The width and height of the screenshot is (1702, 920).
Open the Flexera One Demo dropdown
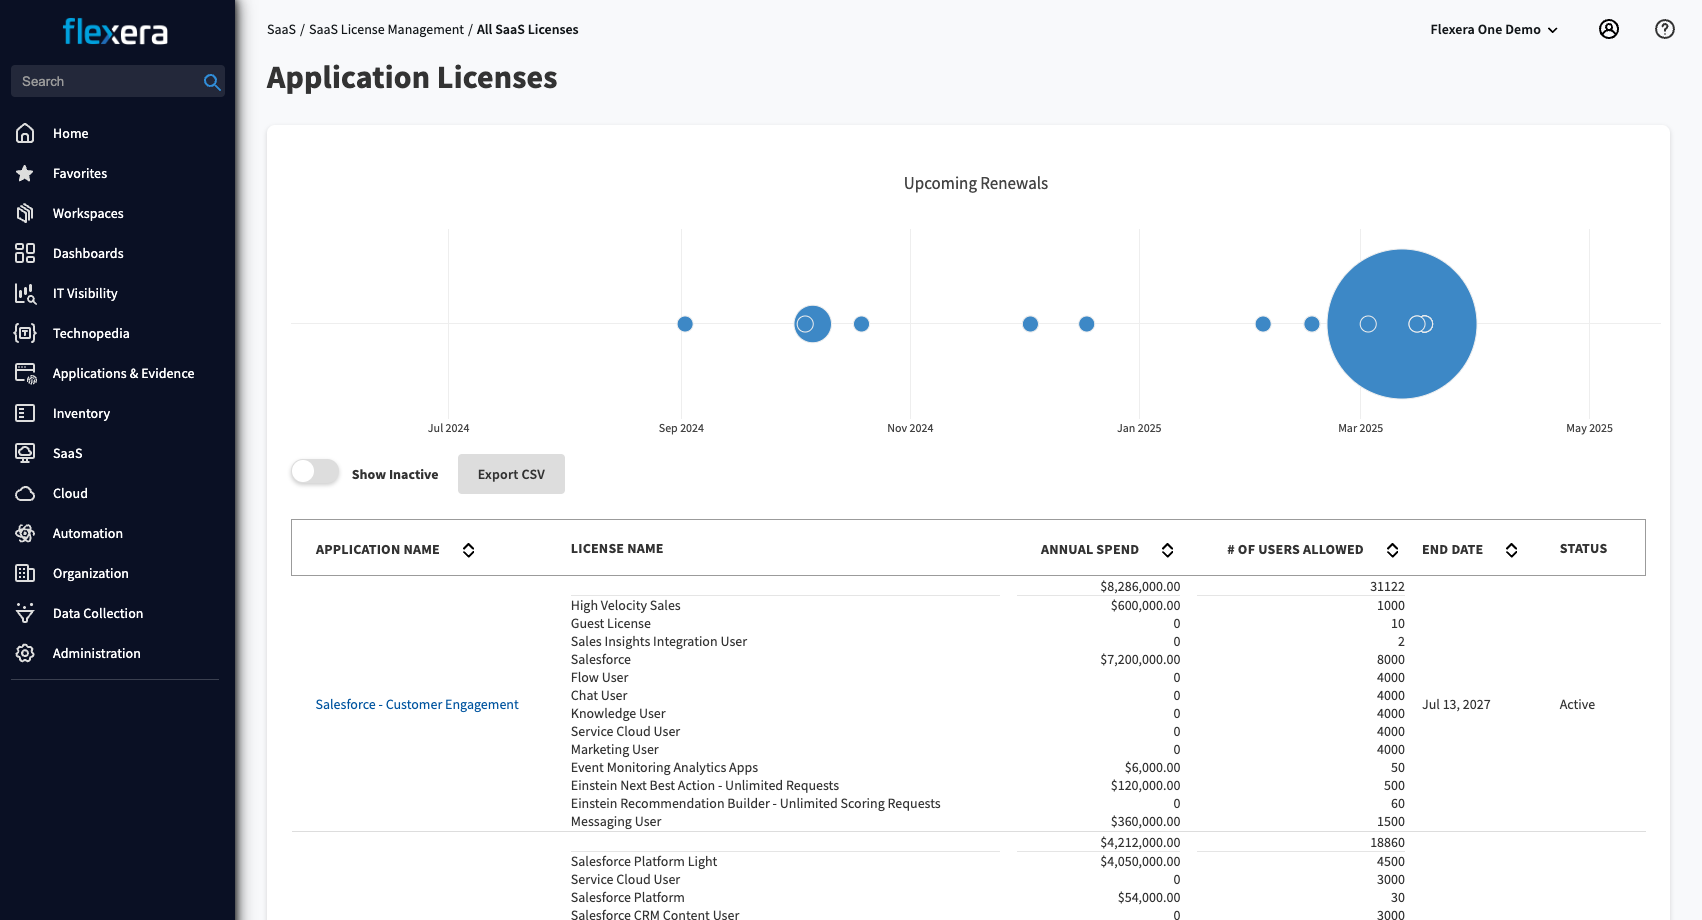pos(1494,29)
